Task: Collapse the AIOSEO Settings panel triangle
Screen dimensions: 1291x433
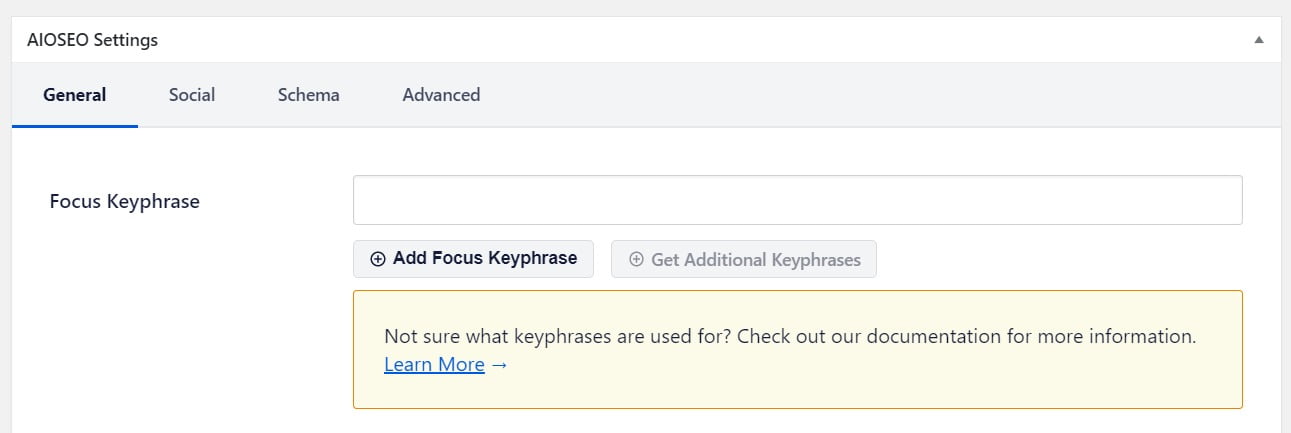Action: [x=1259, y=41]
